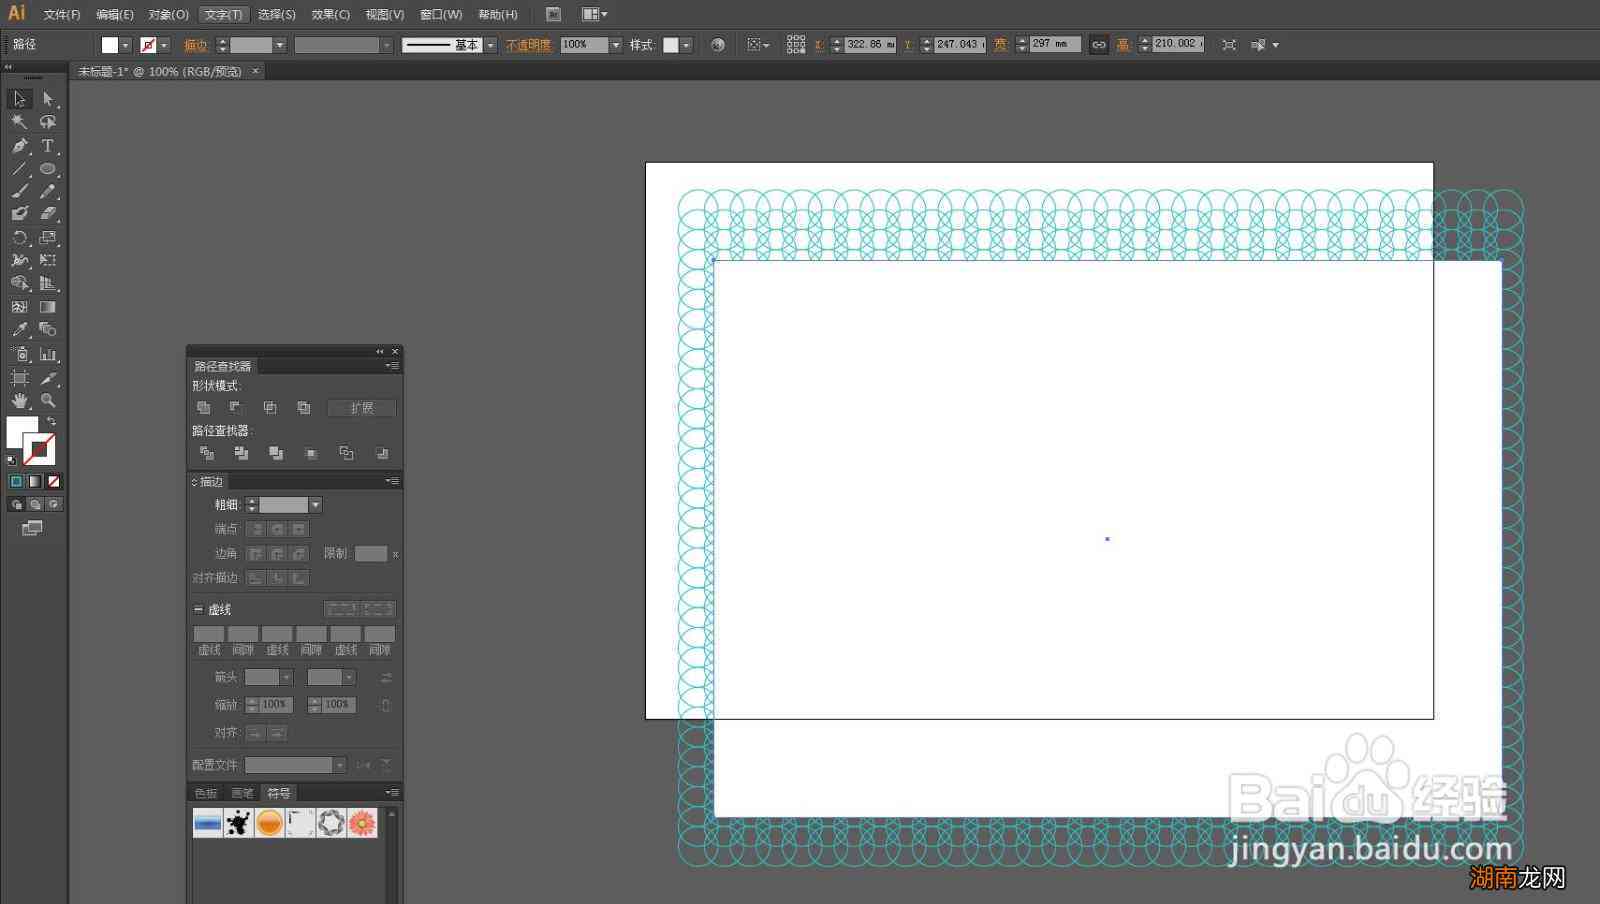Click the Exclude shape mode icon

pos(304,408)
